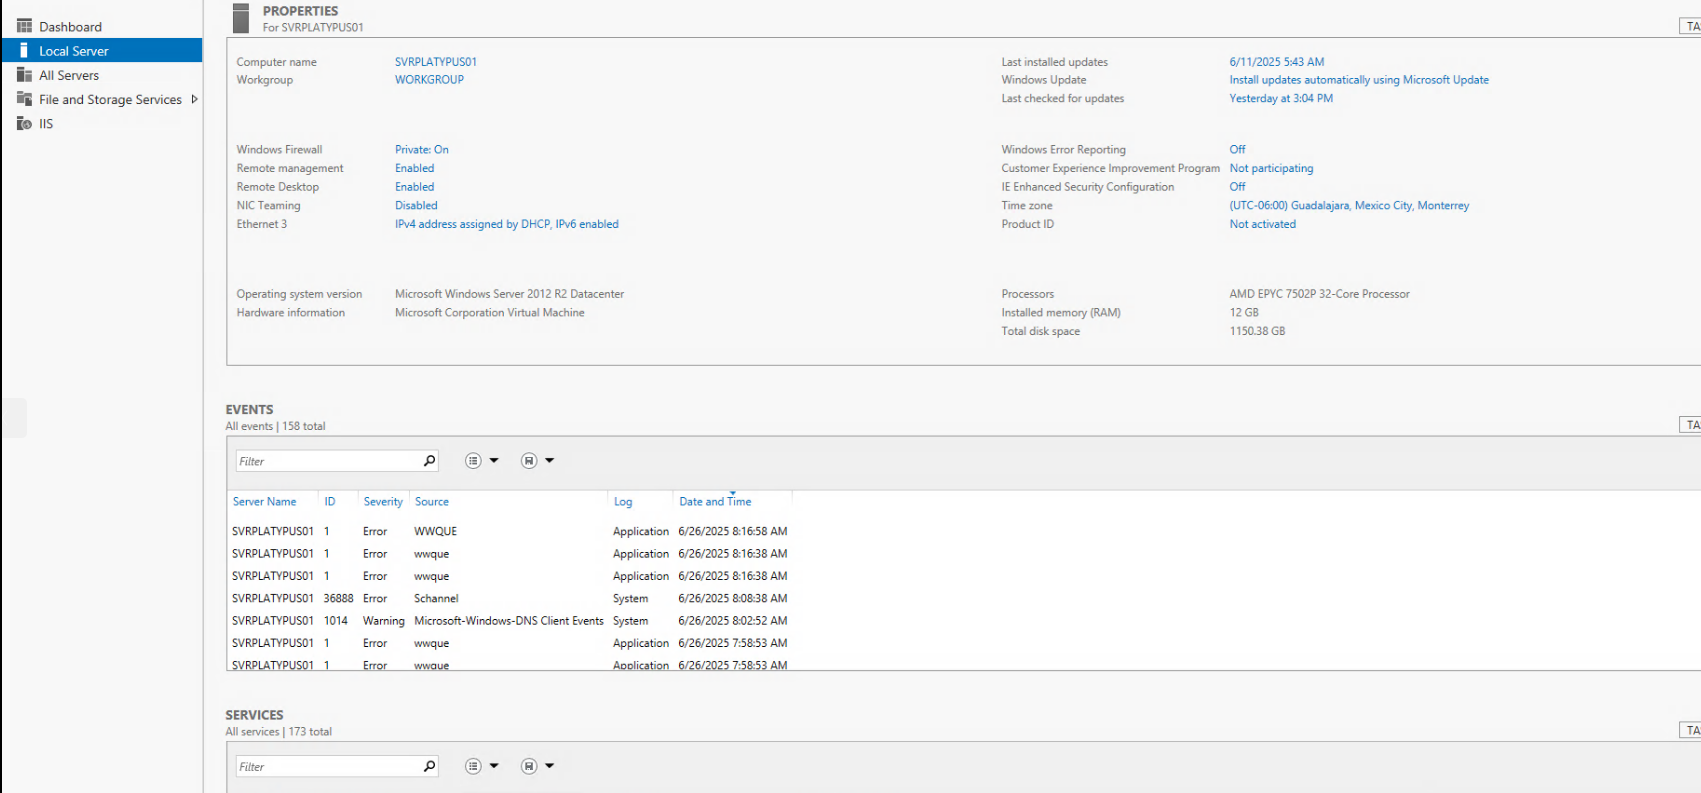Sort events by Severity column
Image resolution: width=1701 pixels, height=793 pixels.
point(382,502)
